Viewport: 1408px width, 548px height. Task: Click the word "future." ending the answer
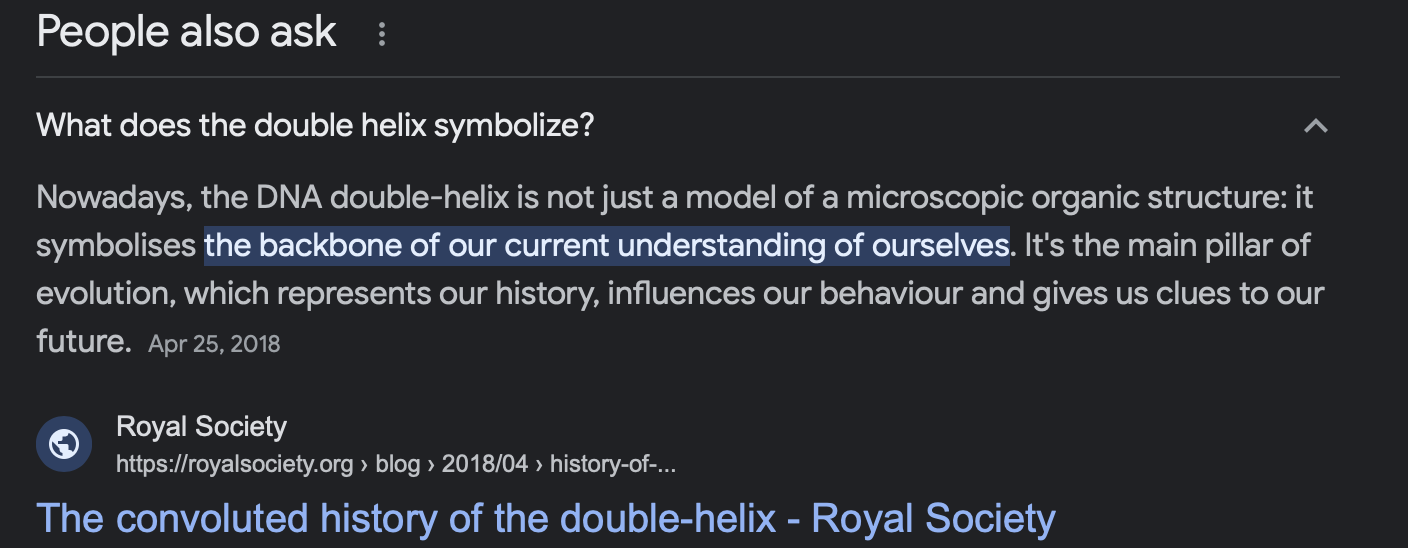pos(84,341)
